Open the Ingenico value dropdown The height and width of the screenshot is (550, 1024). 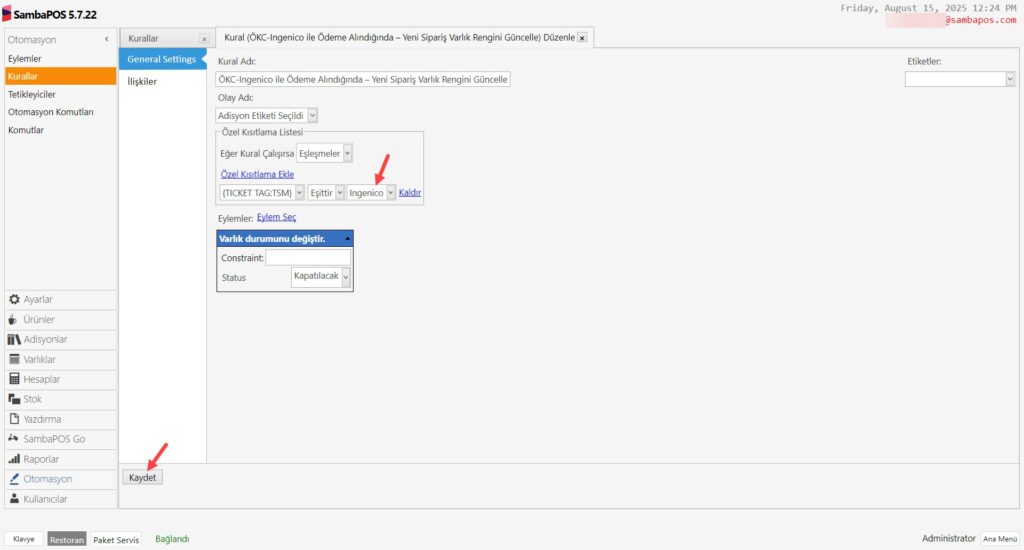391,193
